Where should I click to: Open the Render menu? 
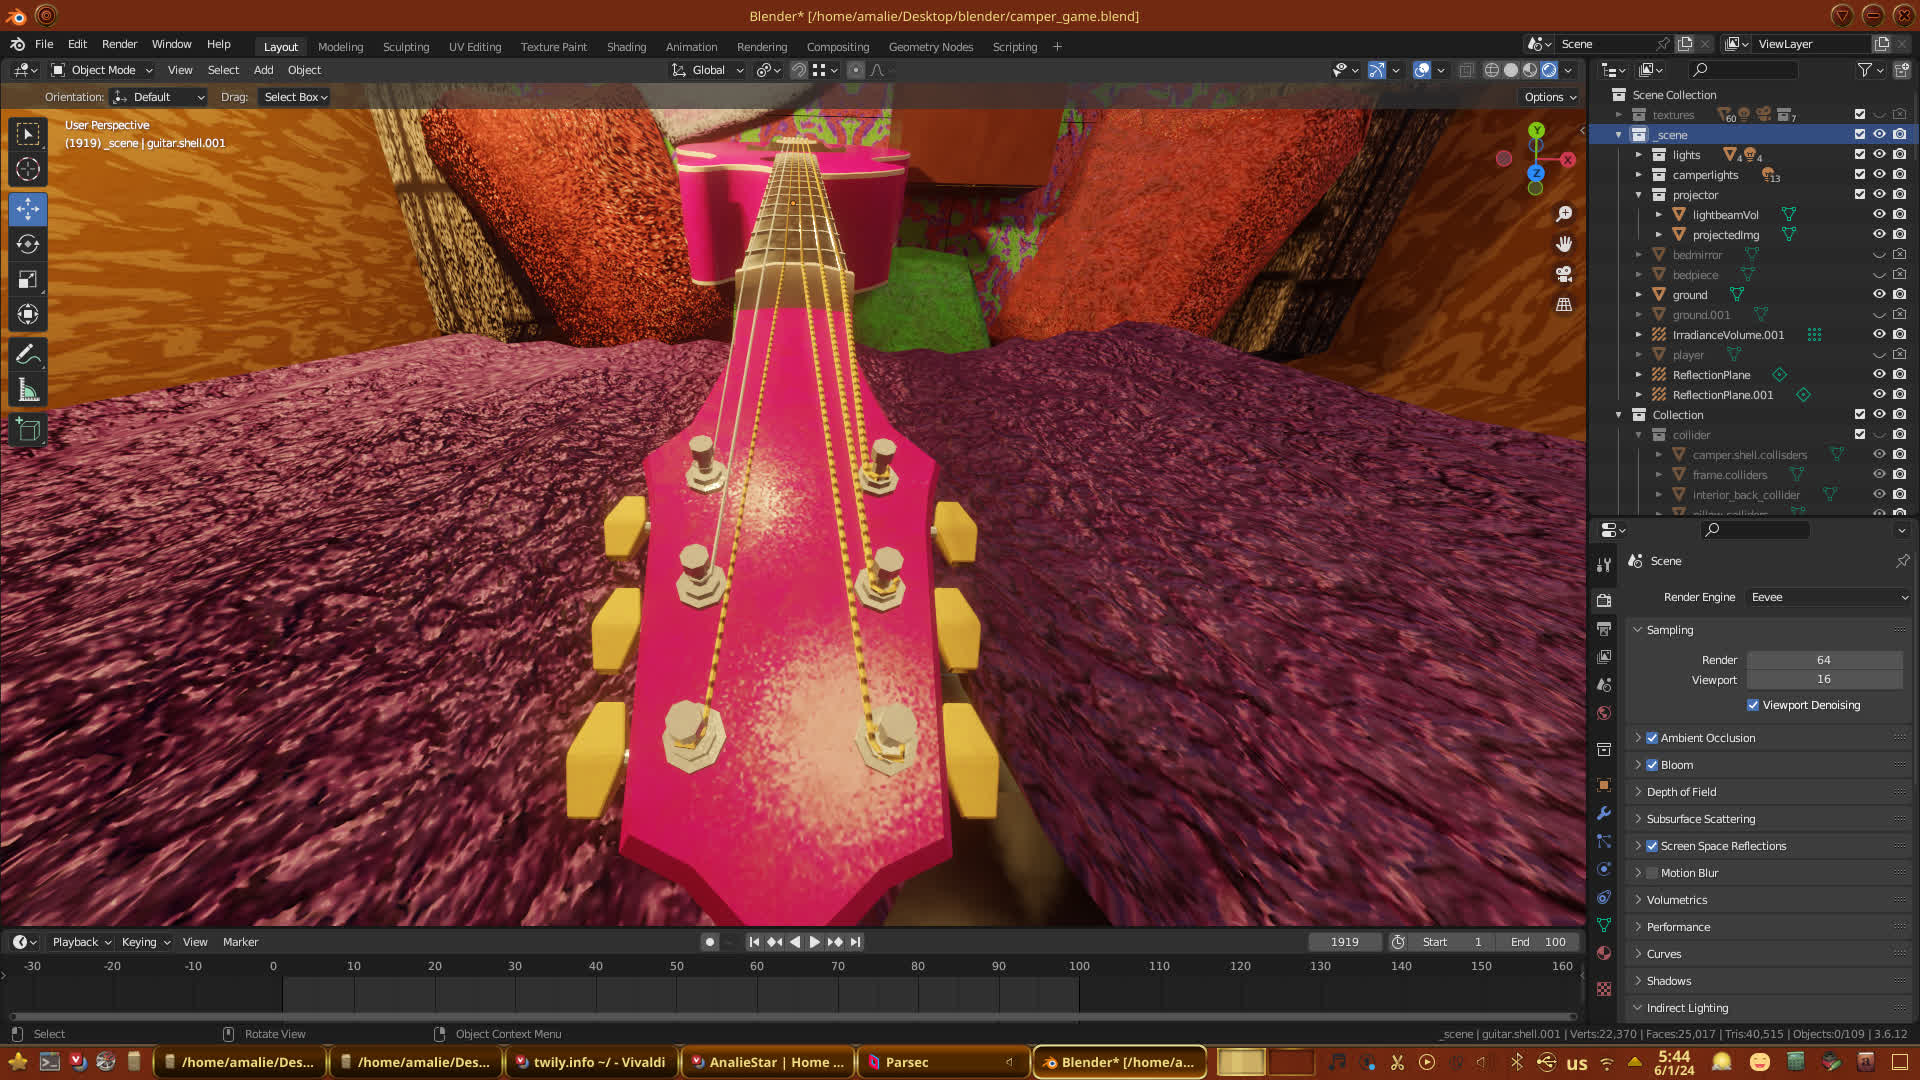coord(119,44)
